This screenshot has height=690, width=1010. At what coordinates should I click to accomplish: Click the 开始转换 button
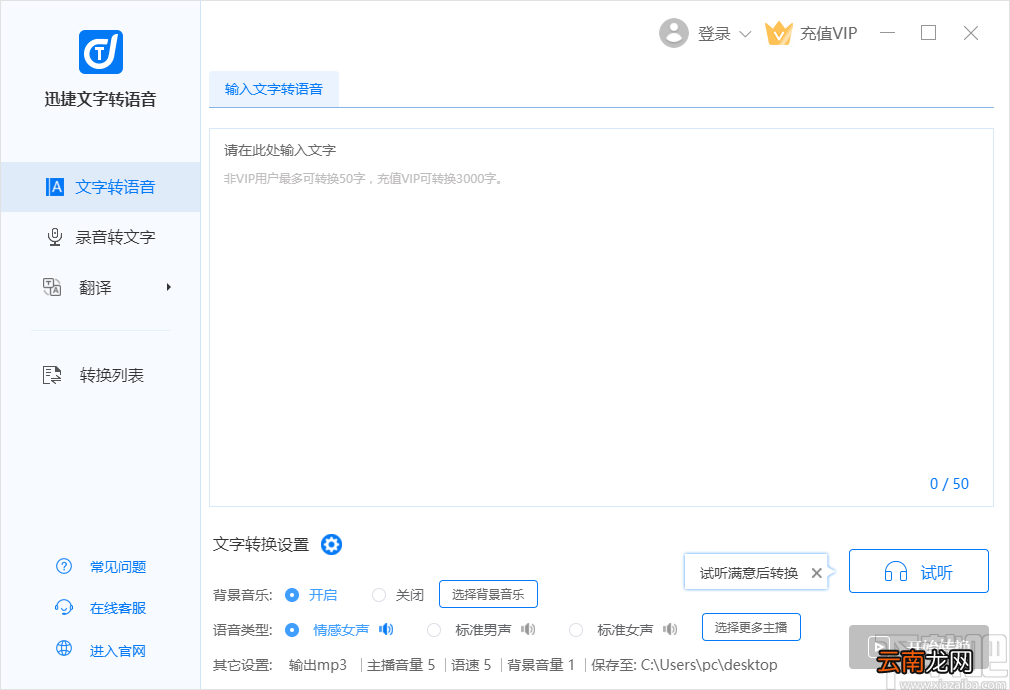click(919, 646)
